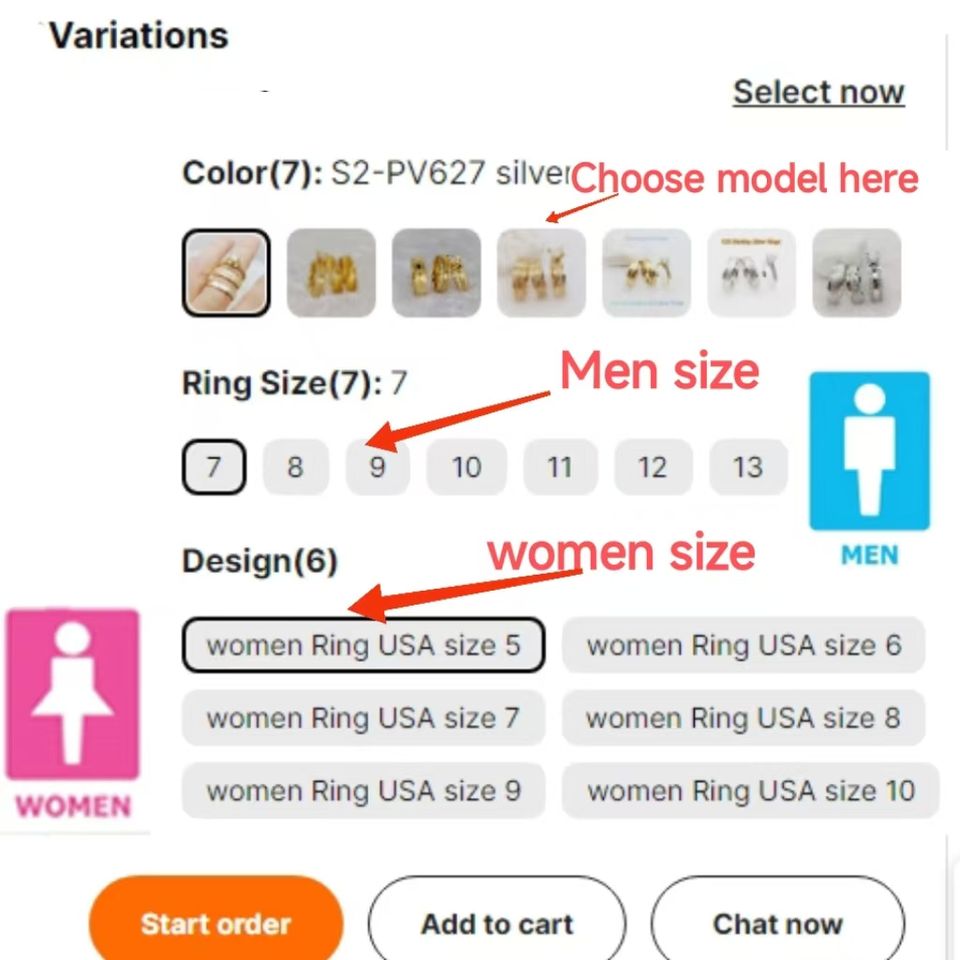Select the first ring-on-finger color thumbnail
This screenshot has width=960, height=960.
click(226, 273)
